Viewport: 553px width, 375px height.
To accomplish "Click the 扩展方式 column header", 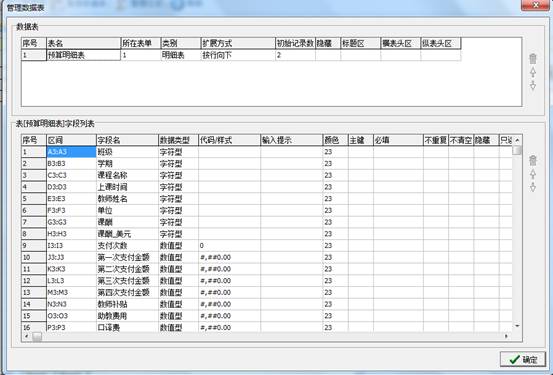I will 238,43.
